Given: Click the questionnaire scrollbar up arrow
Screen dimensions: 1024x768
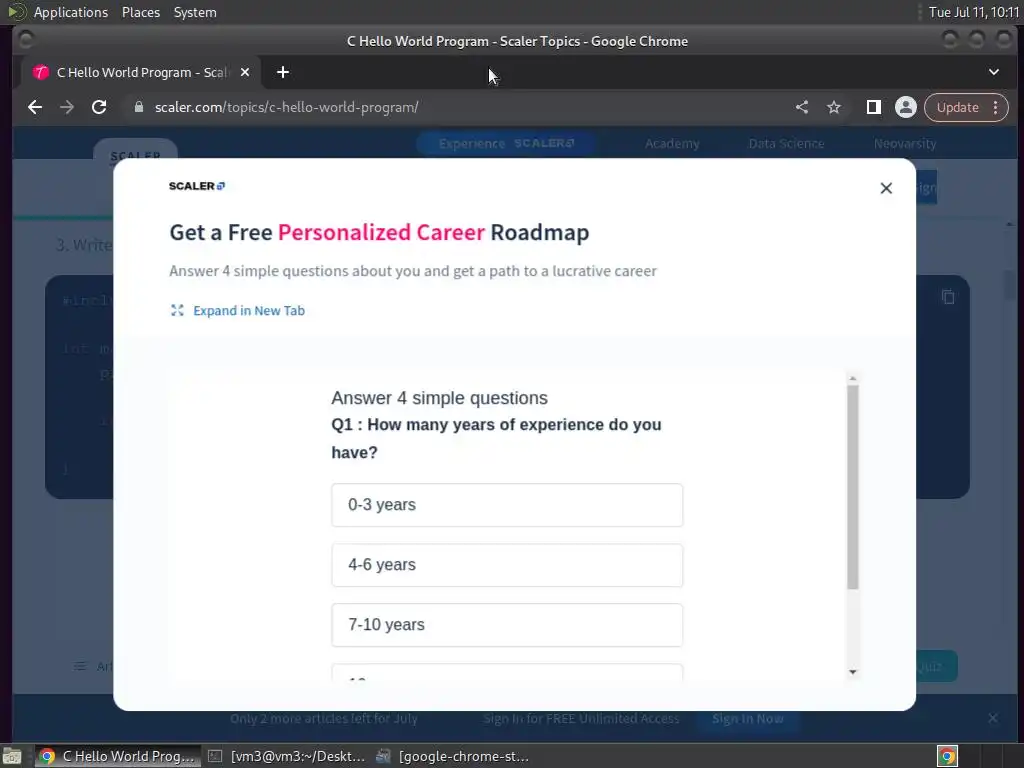Looking at the screenshot, I should [852, 379].
